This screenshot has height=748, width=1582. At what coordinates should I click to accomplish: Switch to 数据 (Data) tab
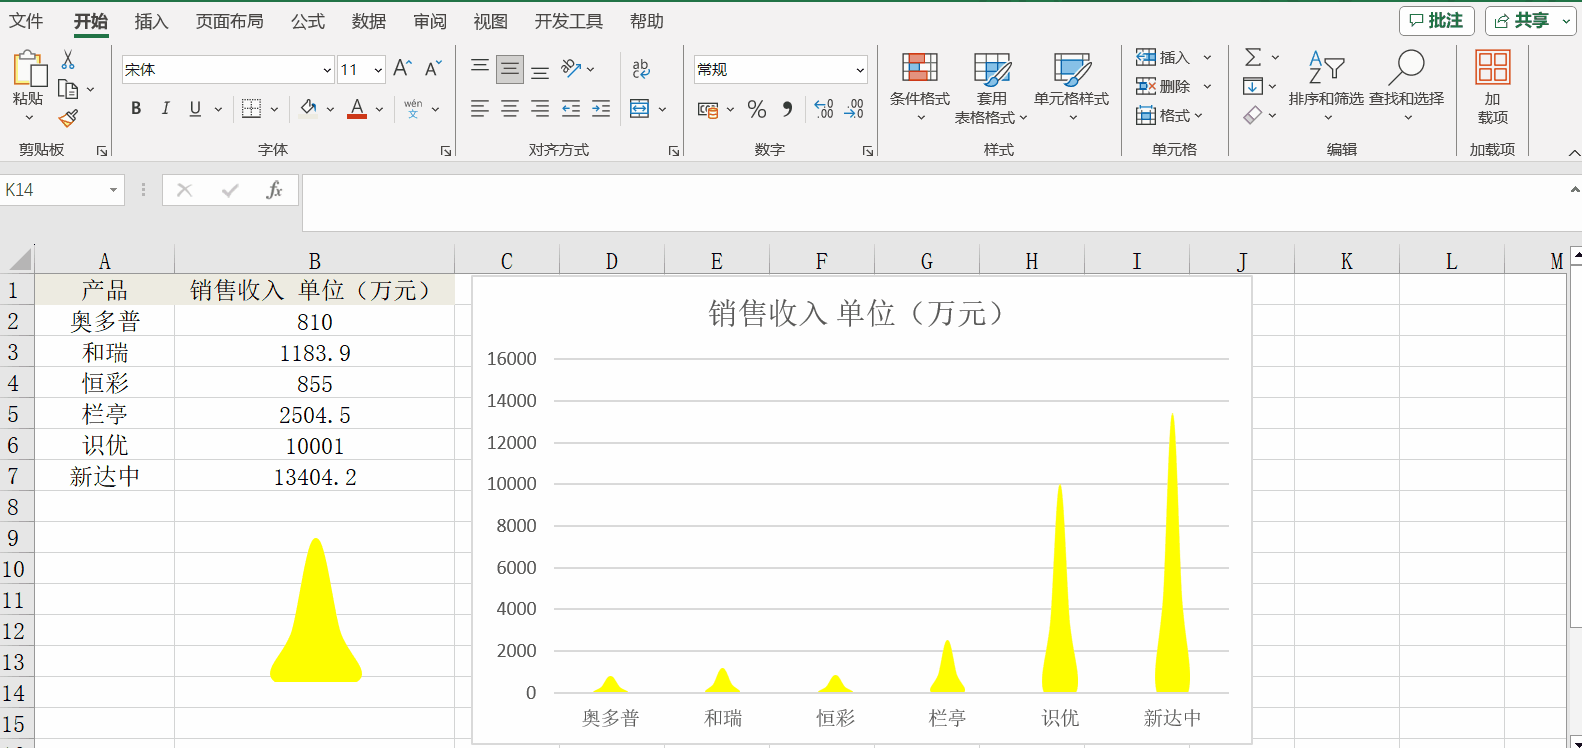[x=368, y=21]
